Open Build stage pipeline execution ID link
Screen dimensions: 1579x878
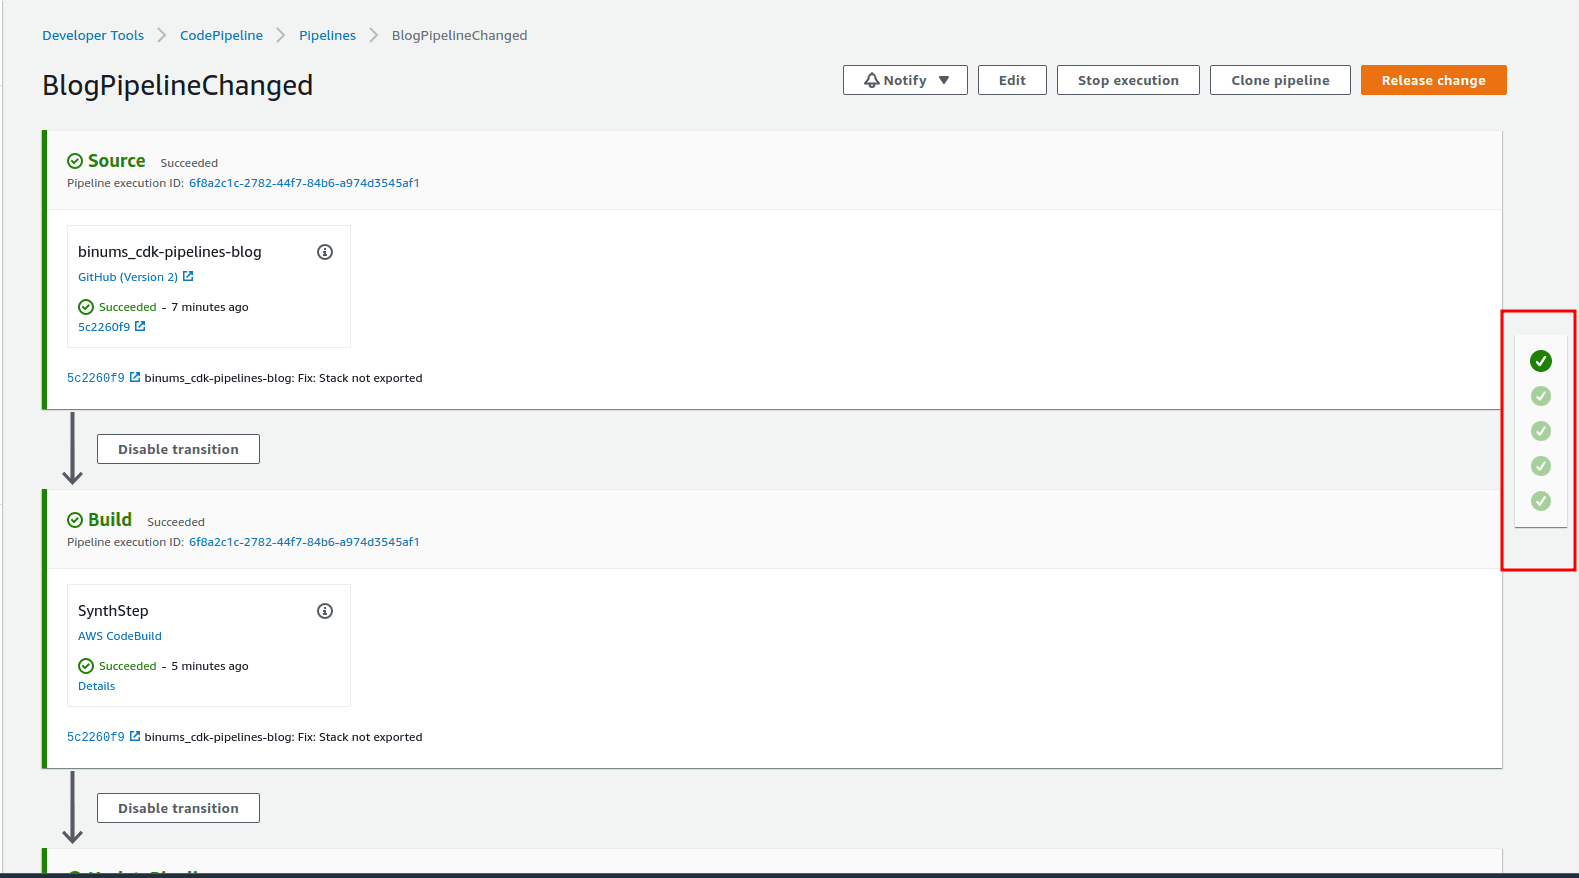304,542
